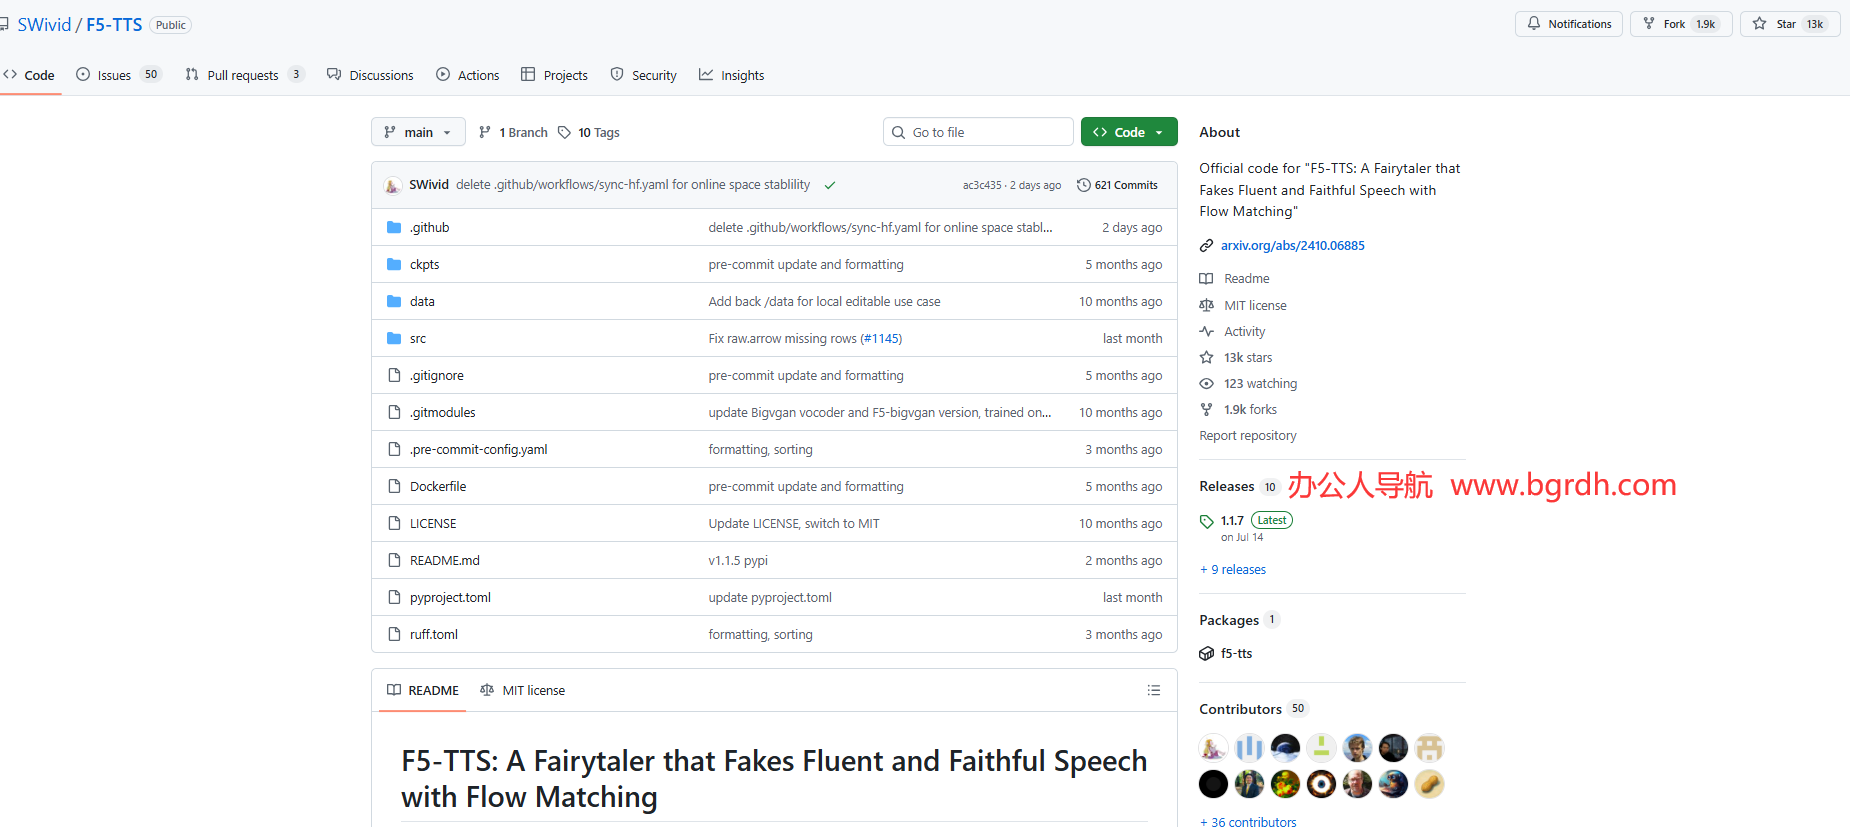
Task: Expand the green Code dropdown button
Action: (x=1128, y=132)
